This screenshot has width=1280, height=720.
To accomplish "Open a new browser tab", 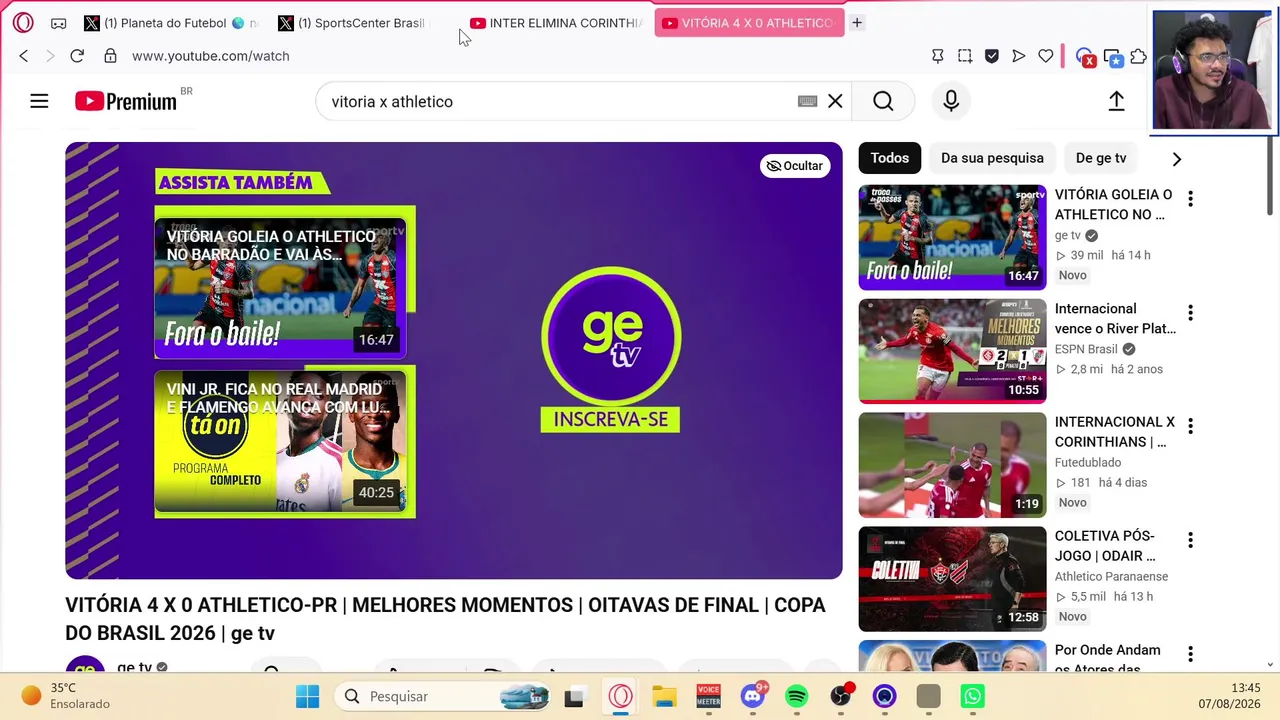I will click(x=857, y=23).
